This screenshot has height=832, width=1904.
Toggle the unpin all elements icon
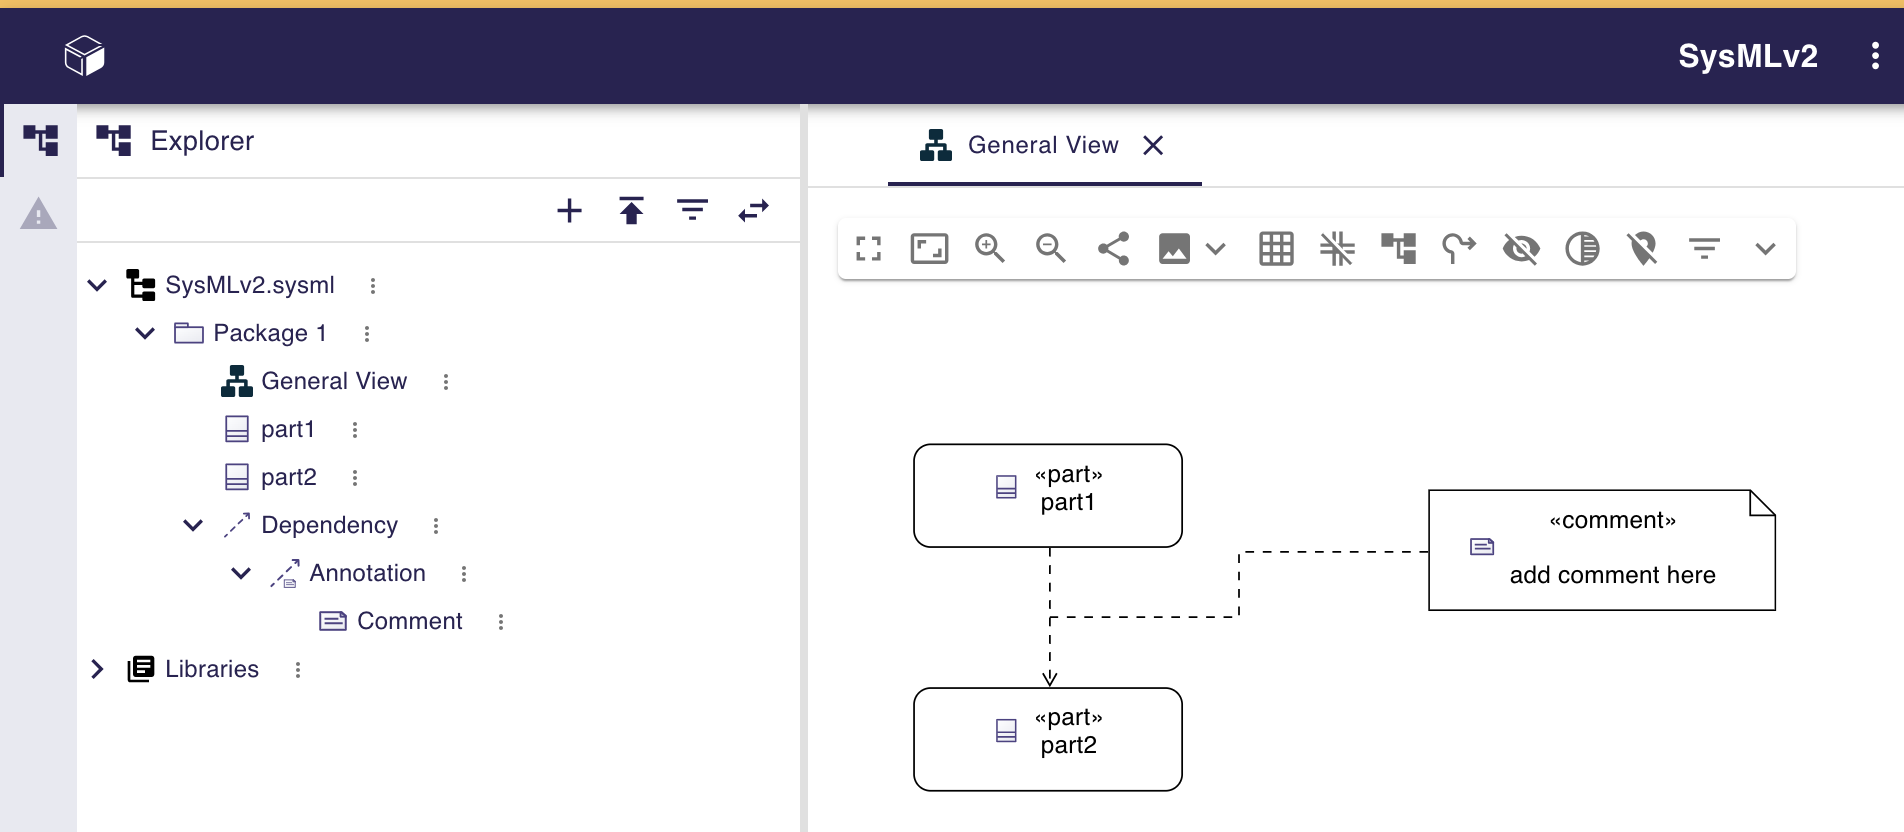click(x=1642, y=248)
